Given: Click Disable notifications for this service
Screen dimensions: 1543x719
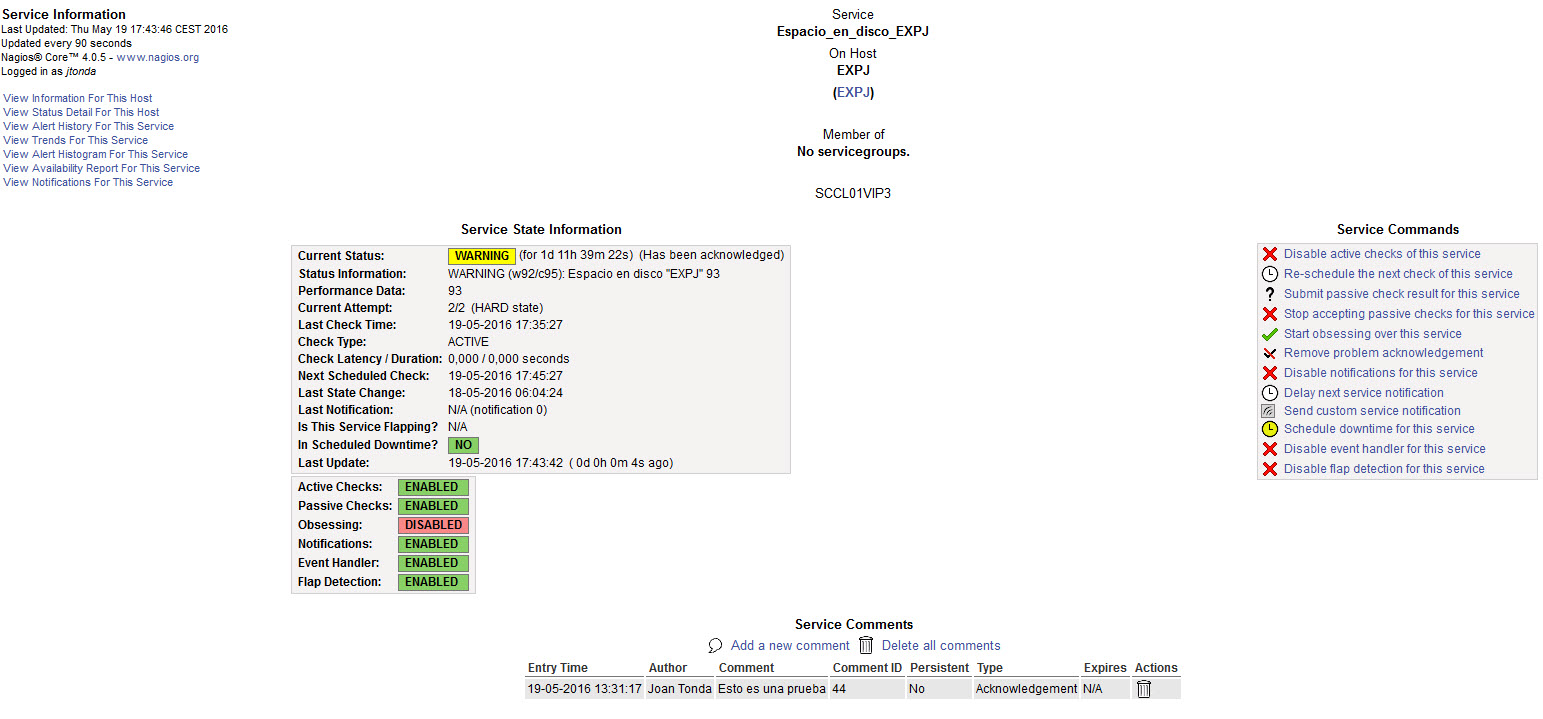Looking at the screenshot, I should [x=1380, y=373].
